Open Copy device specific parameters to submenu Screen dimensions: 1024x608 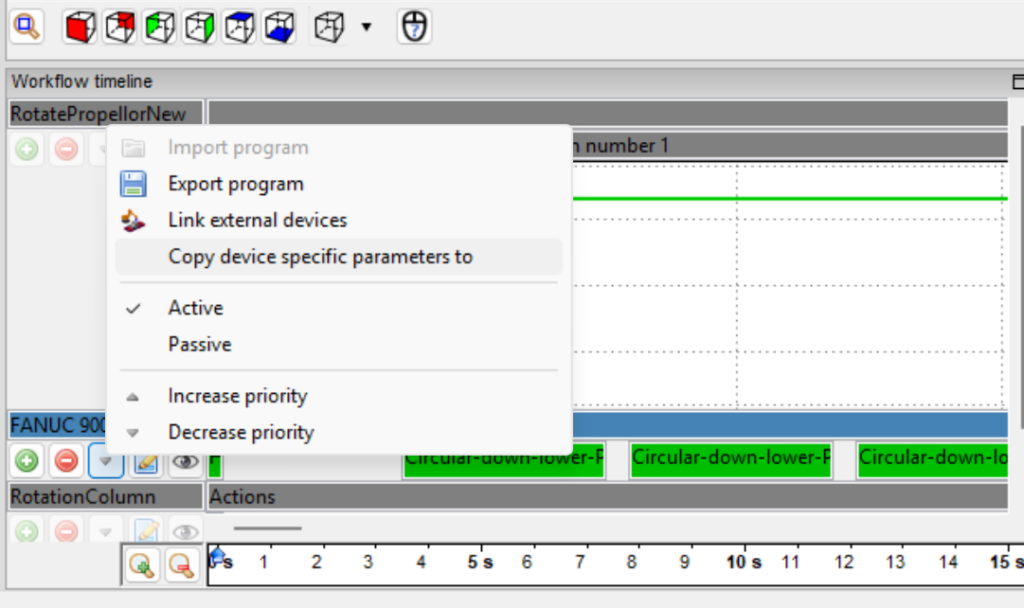(x=320, y=257)
